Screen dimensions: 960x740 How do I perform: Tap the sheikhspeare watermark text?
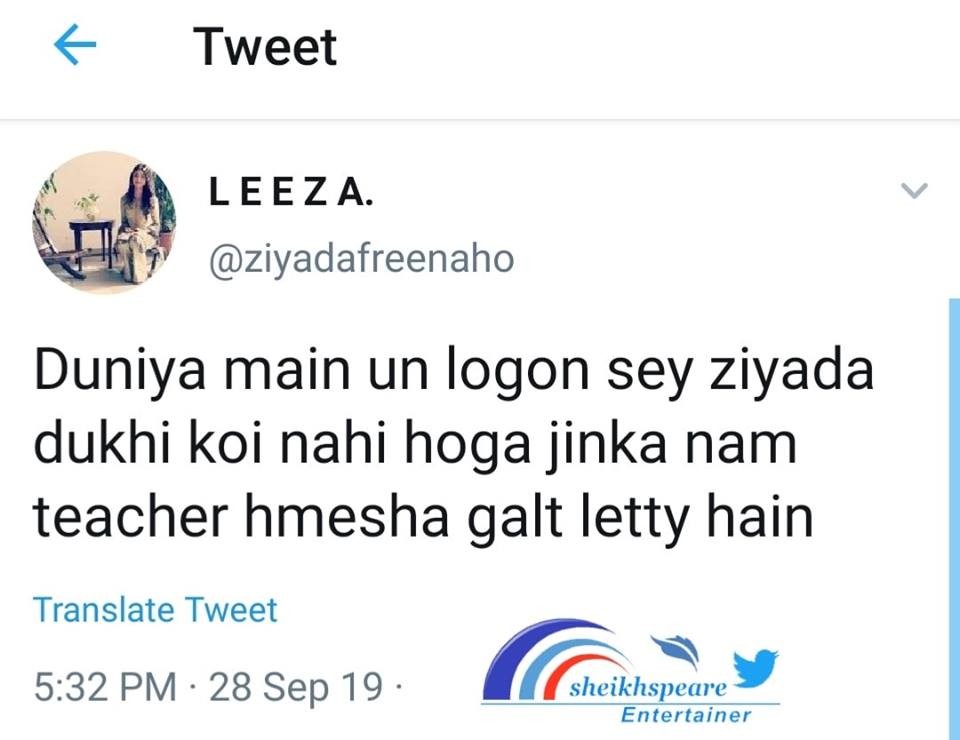(648, 688)
